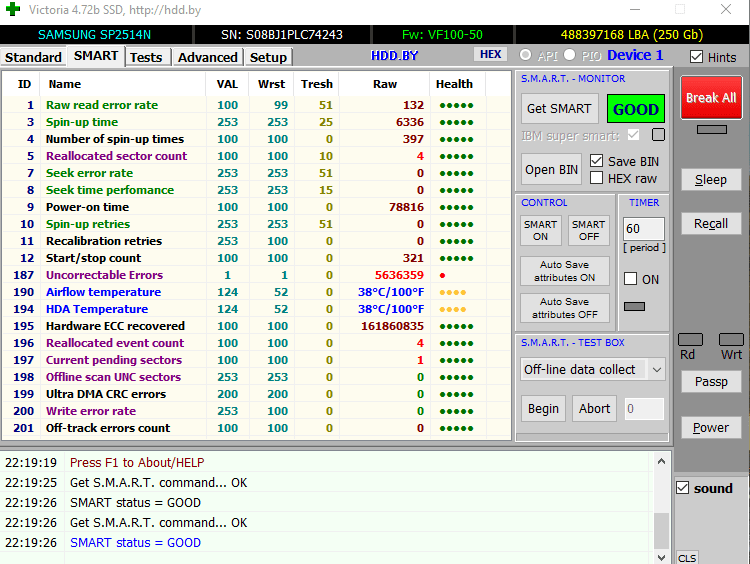Screen dimensions: 750x564
Task: Open the Advanced tab
Action: tap(208, 57)
